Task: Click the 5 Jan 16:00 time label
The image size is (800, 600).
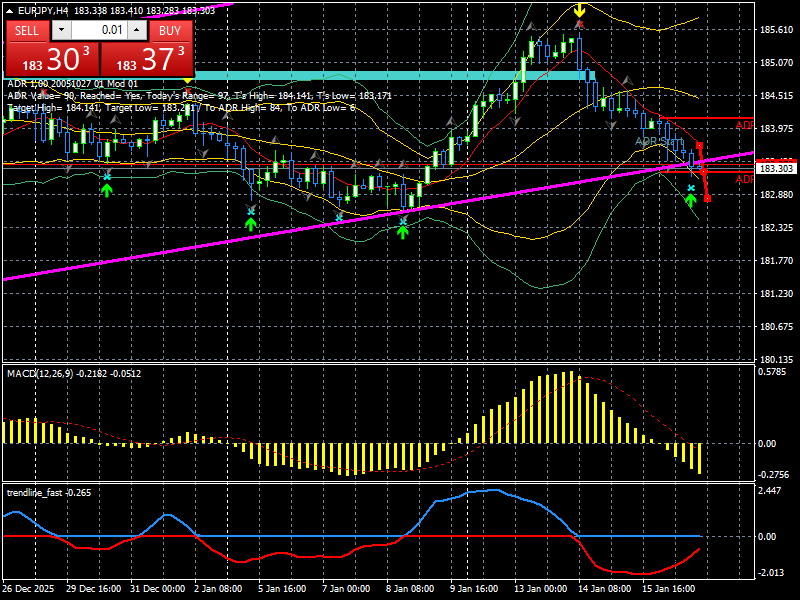Action: tap(282, 589)
